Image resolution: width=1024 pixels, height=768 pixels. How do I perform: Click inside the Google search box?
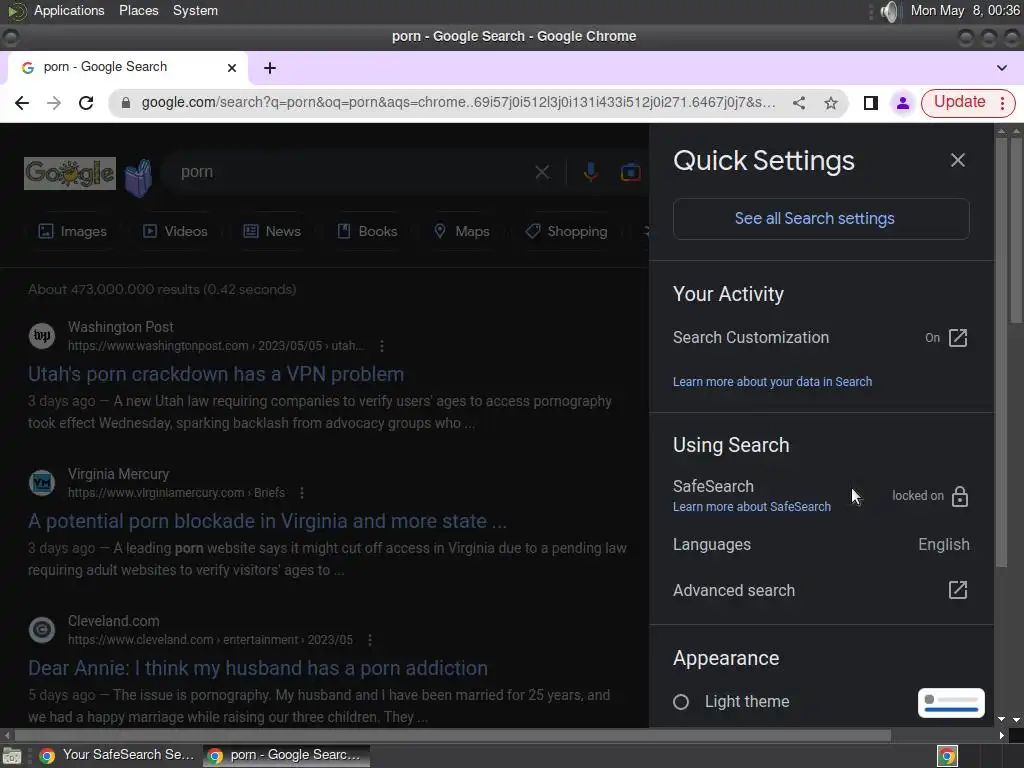coord(353,172)
